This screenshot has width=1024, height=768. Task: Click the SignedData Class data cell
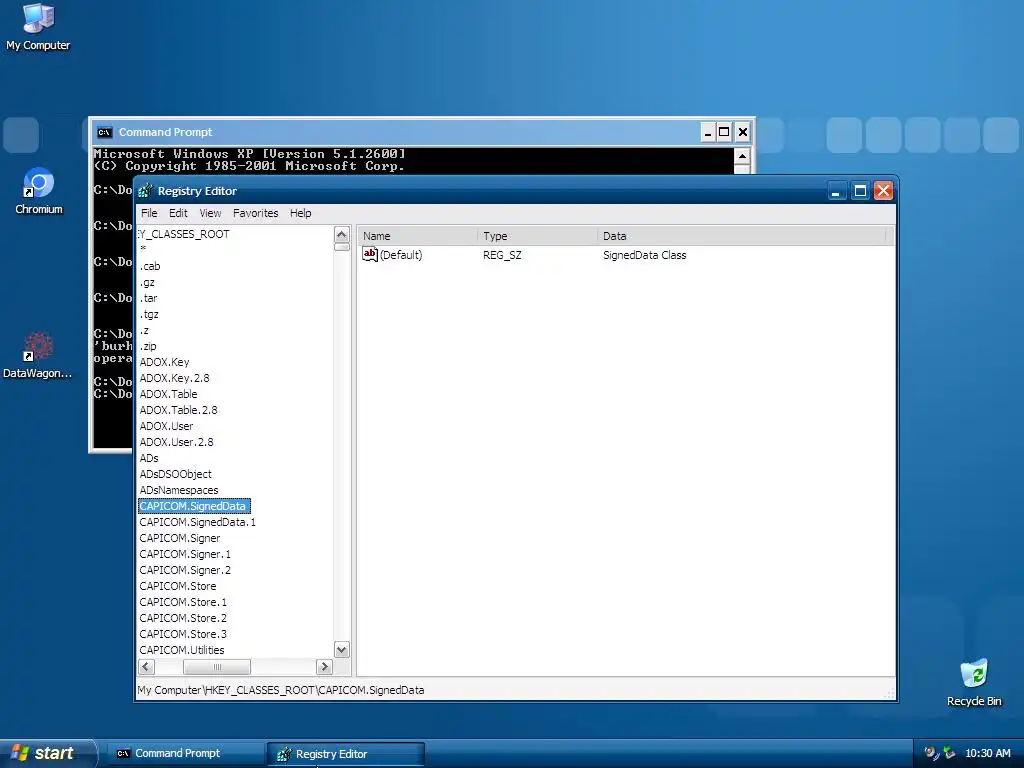click(x=645, y=255)
